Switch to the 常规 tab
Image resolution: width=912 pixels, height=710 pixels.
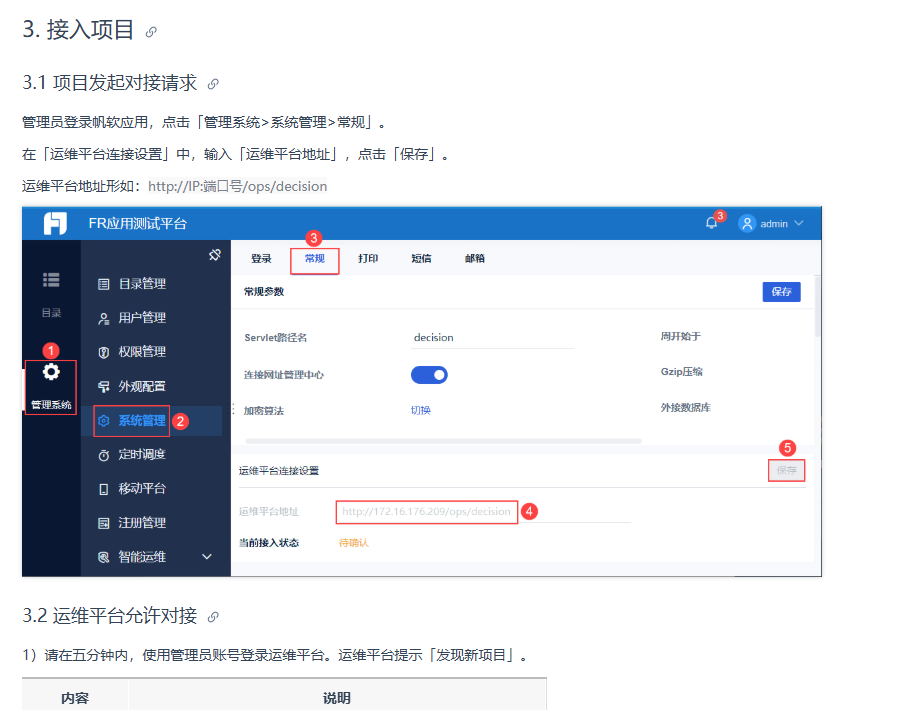(315, 258)
